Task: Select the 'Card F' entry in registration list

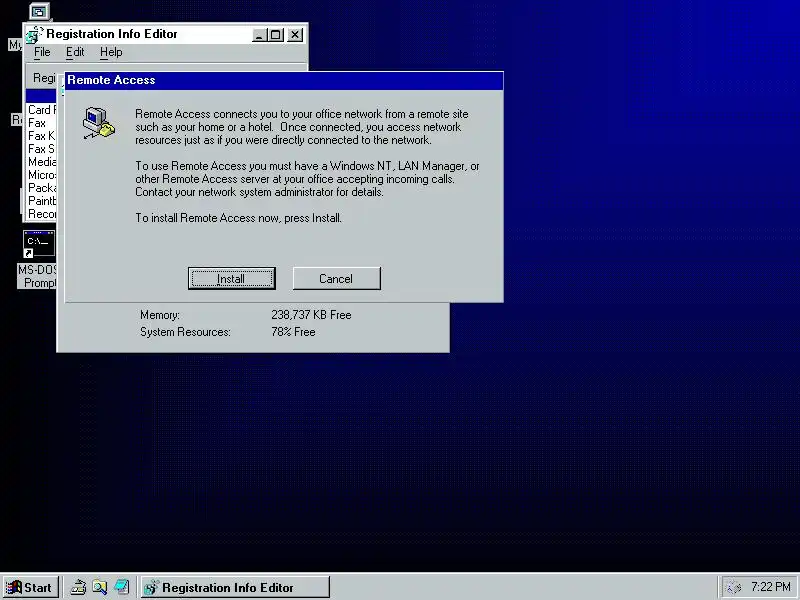Action: (41, 110)
